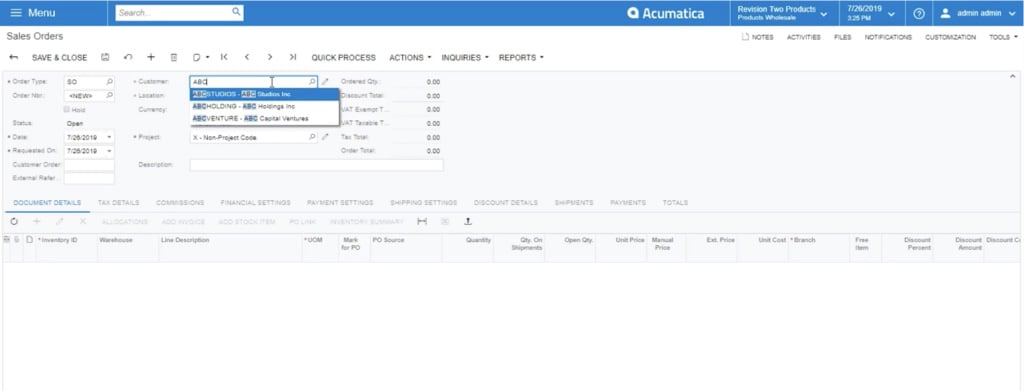
Task: Click the search magnifier icon in the top bar
Action: point(236,12)
